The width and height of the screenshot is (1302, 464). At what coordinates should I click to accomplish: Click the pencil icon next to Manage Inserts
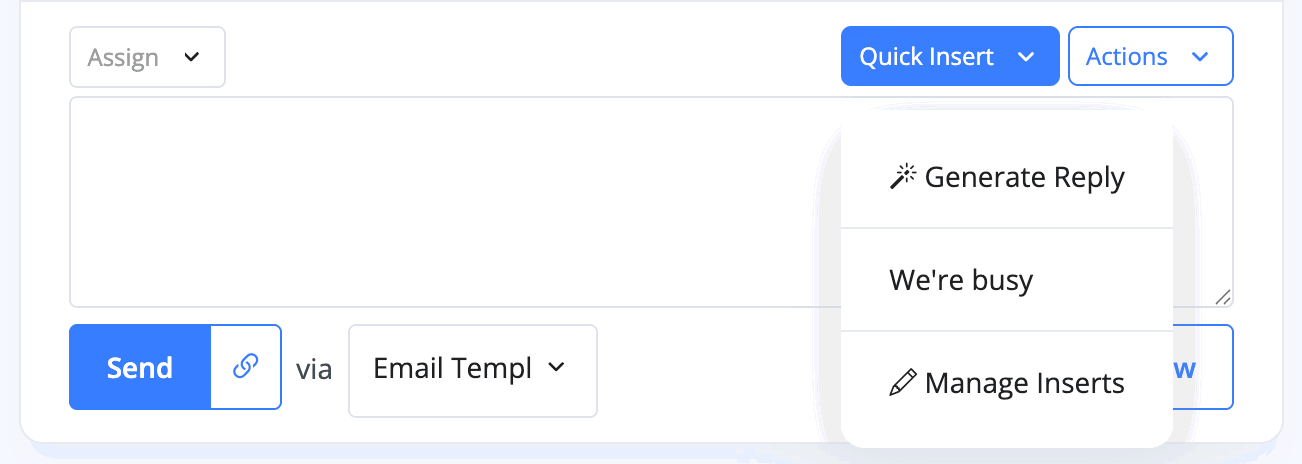[903, 383]
